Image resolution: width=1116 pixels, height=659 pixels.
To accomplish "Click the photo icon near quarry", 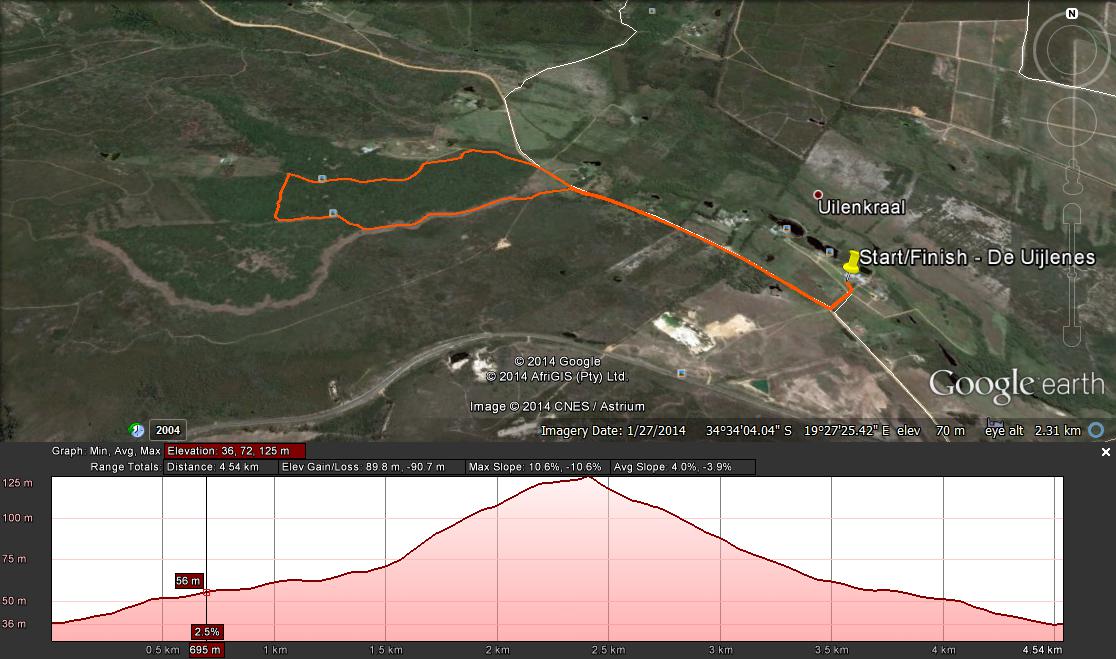I will pos(682,373).
